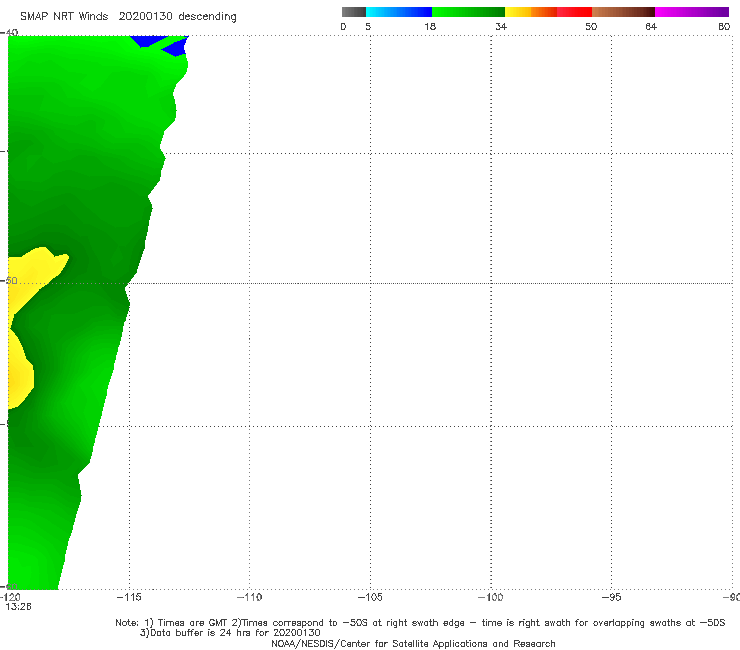
Task: Click the longitude label '-115'
Action: 129,597
